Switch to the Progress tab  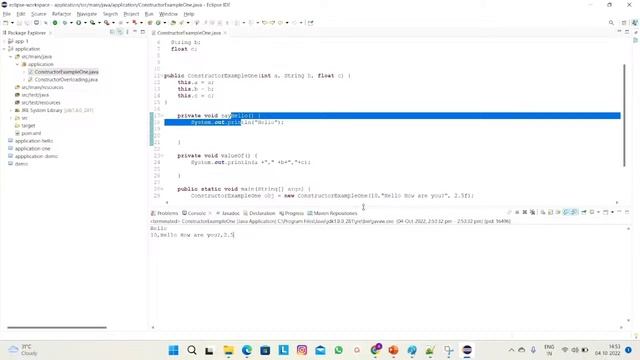pyautogui.click(x=291, y=213)
